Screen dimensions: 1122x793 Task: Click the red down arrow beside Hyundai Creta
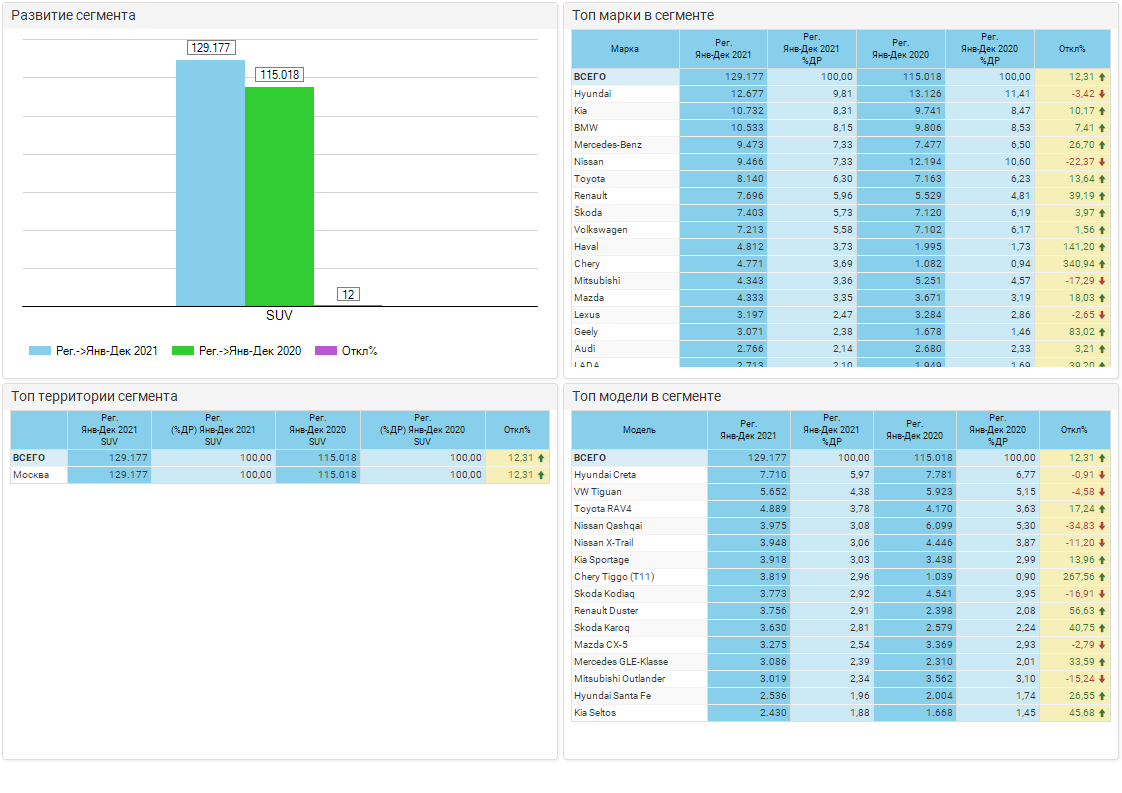1102,475
